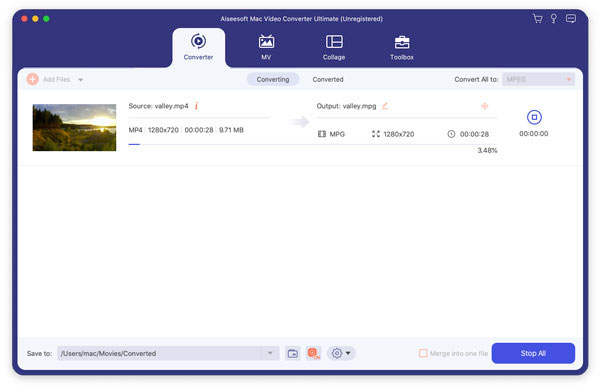Open the output folder icon
The height and width of the screenshot is (389, 600).
point(293,353)
